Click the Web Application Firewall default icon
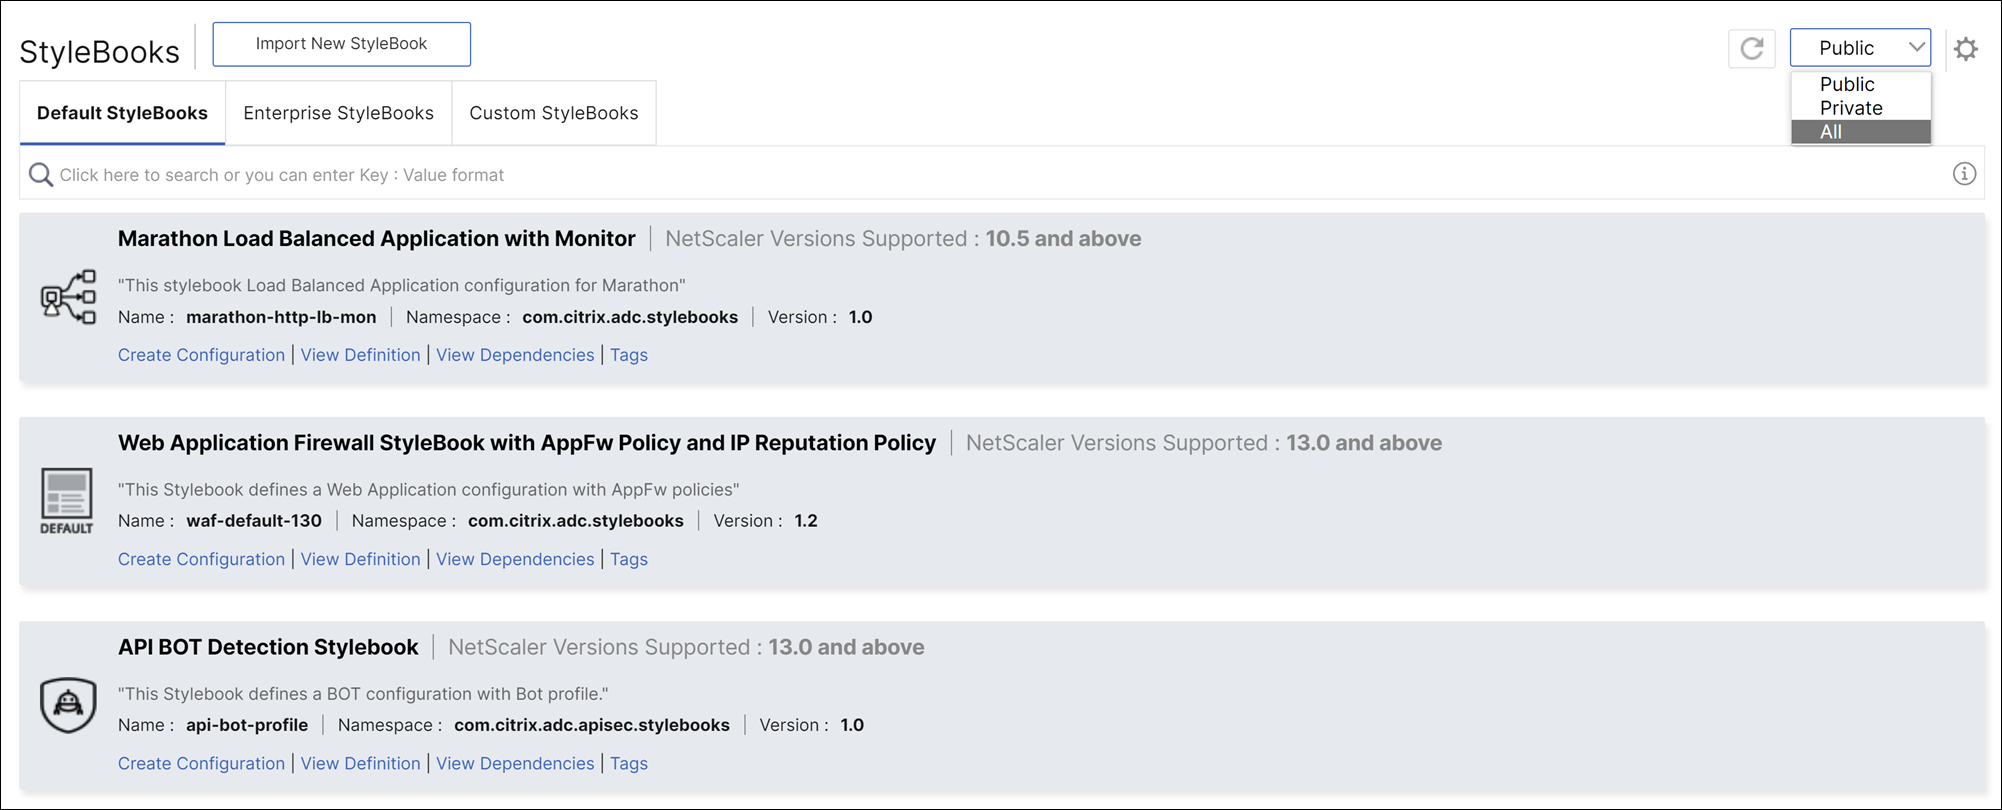2002x810 pixels. (67, 500)
